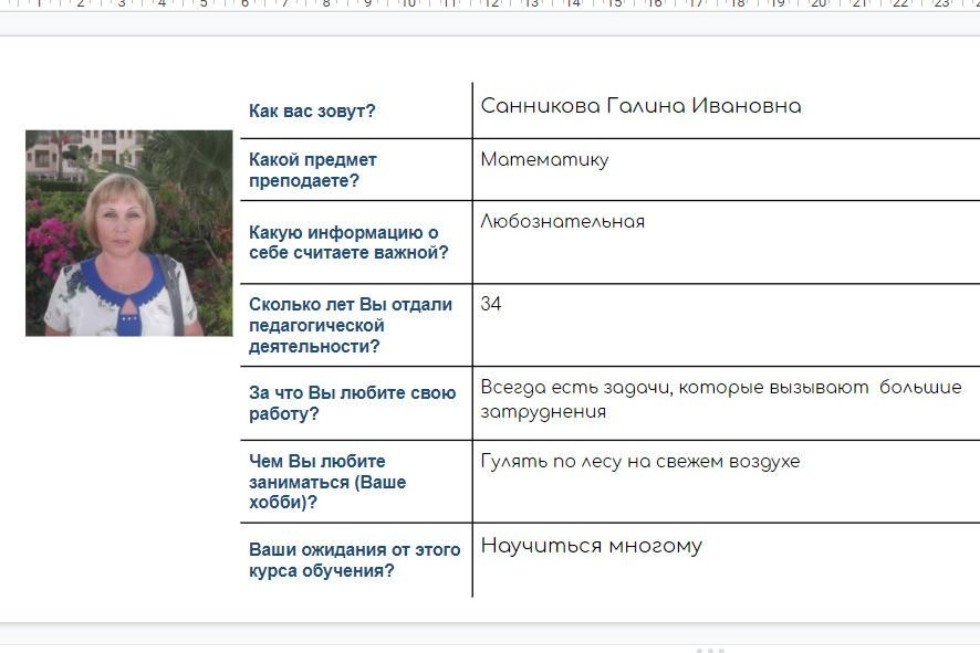Select the "Чем Вы любите заниматься" hobby question
Viewport: 980px width, 653px height.
pos(327,481)
